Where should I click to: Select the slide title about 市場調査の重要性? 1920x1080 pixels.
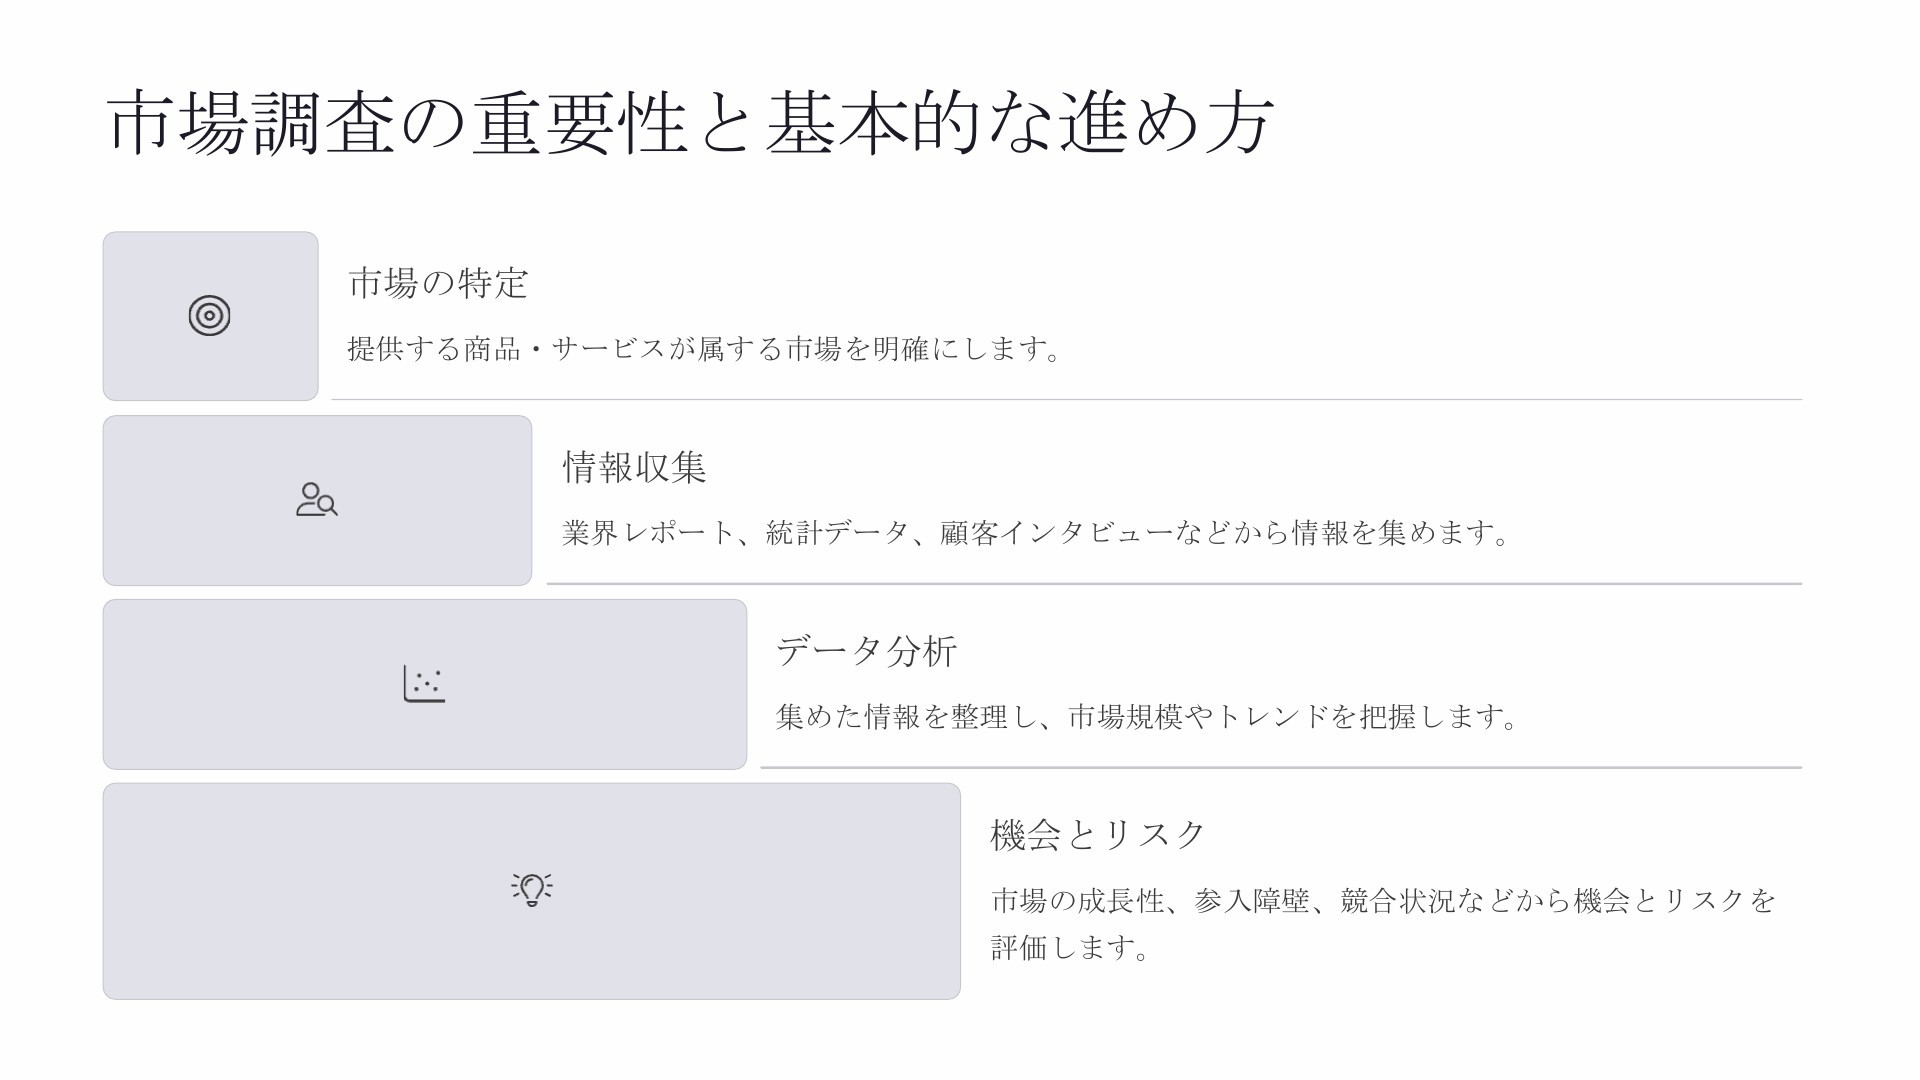[x=689, y=123]
